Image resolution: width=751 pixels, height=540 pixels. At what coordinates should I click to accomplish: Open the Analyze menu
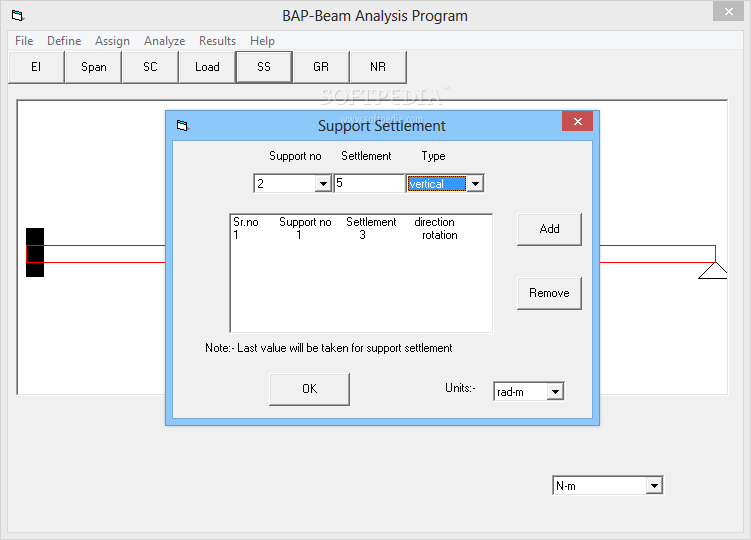pyautogui.click(x=164, y=41)
